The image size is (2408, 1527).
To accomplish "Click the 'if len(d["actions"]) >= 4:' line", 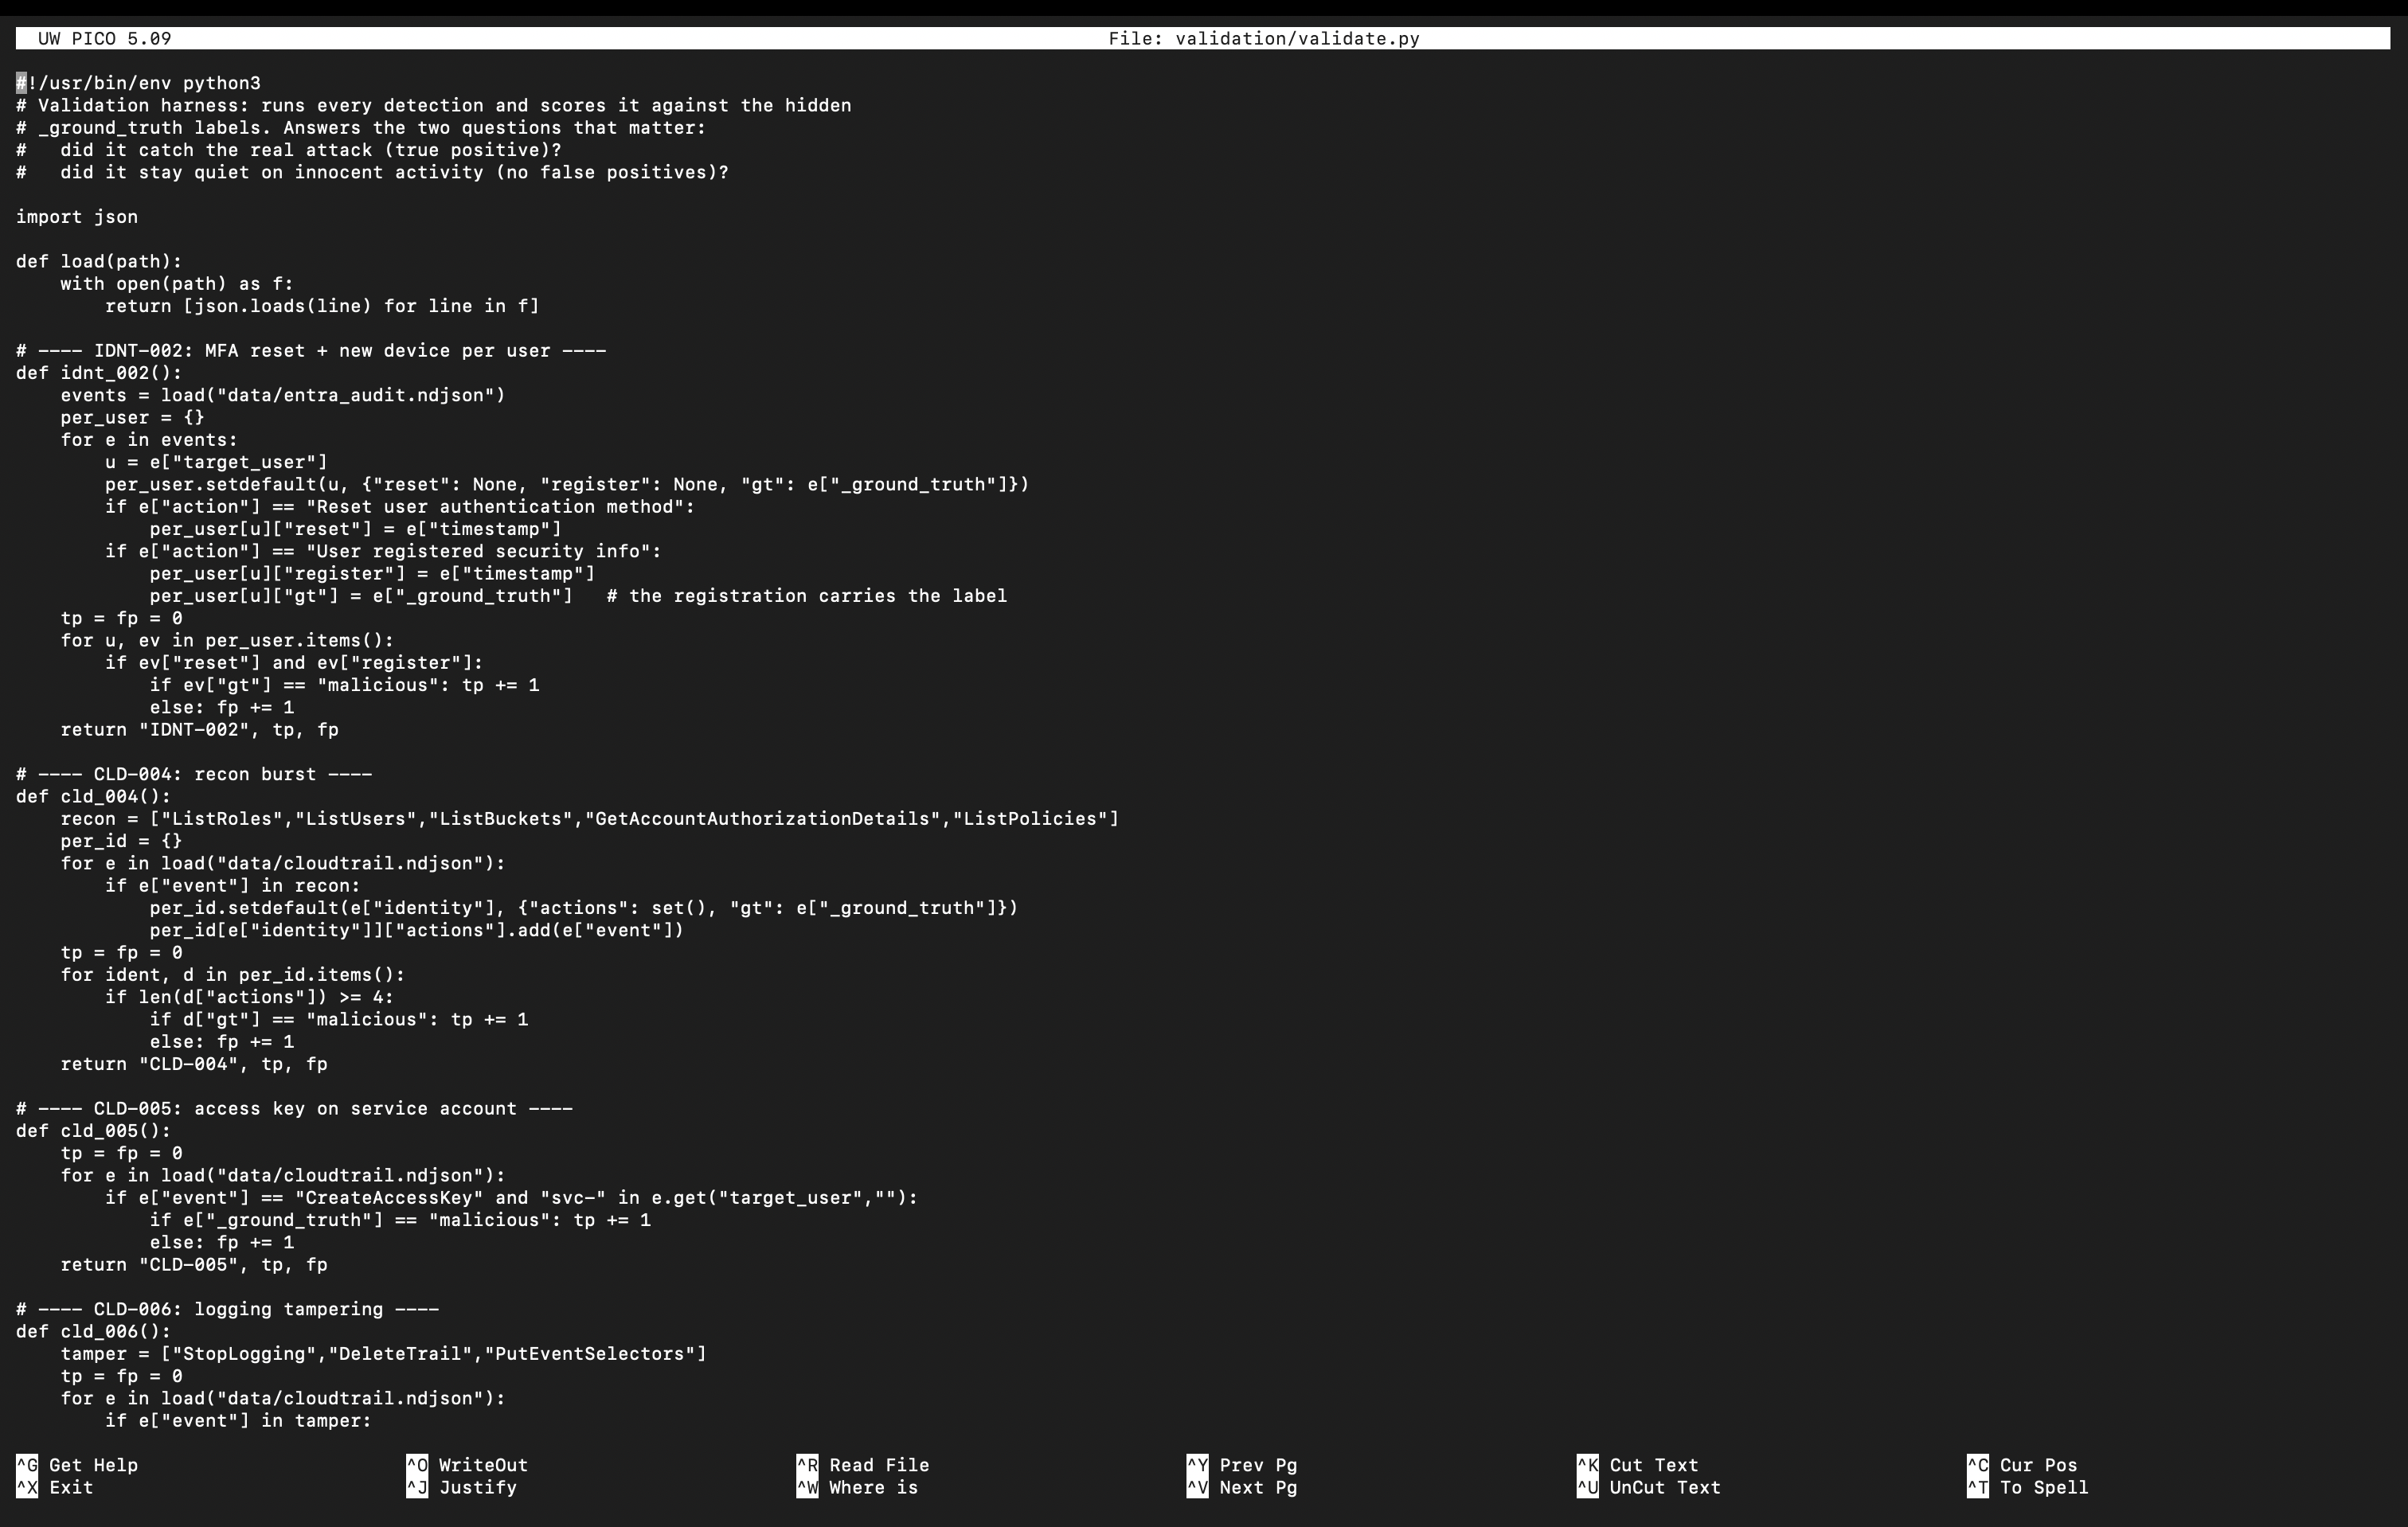I will pos(250,997).
